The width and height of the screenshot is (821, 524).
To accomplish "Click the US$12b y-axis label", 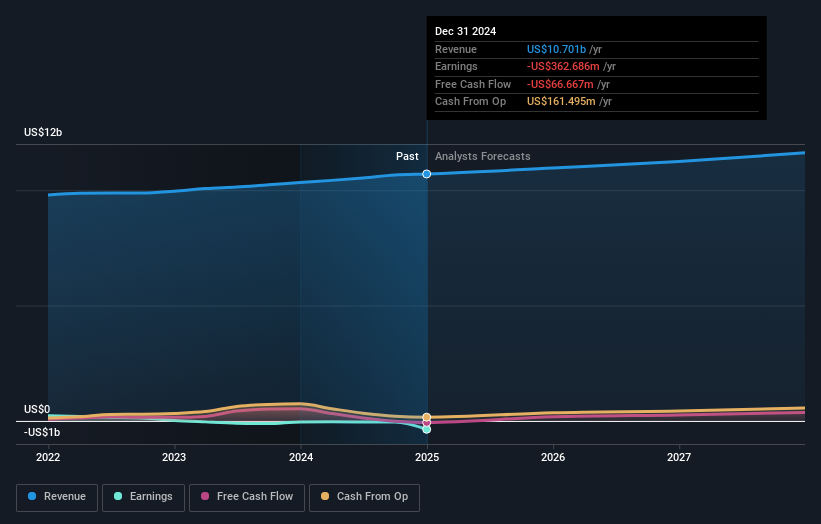I will [43, 132].
